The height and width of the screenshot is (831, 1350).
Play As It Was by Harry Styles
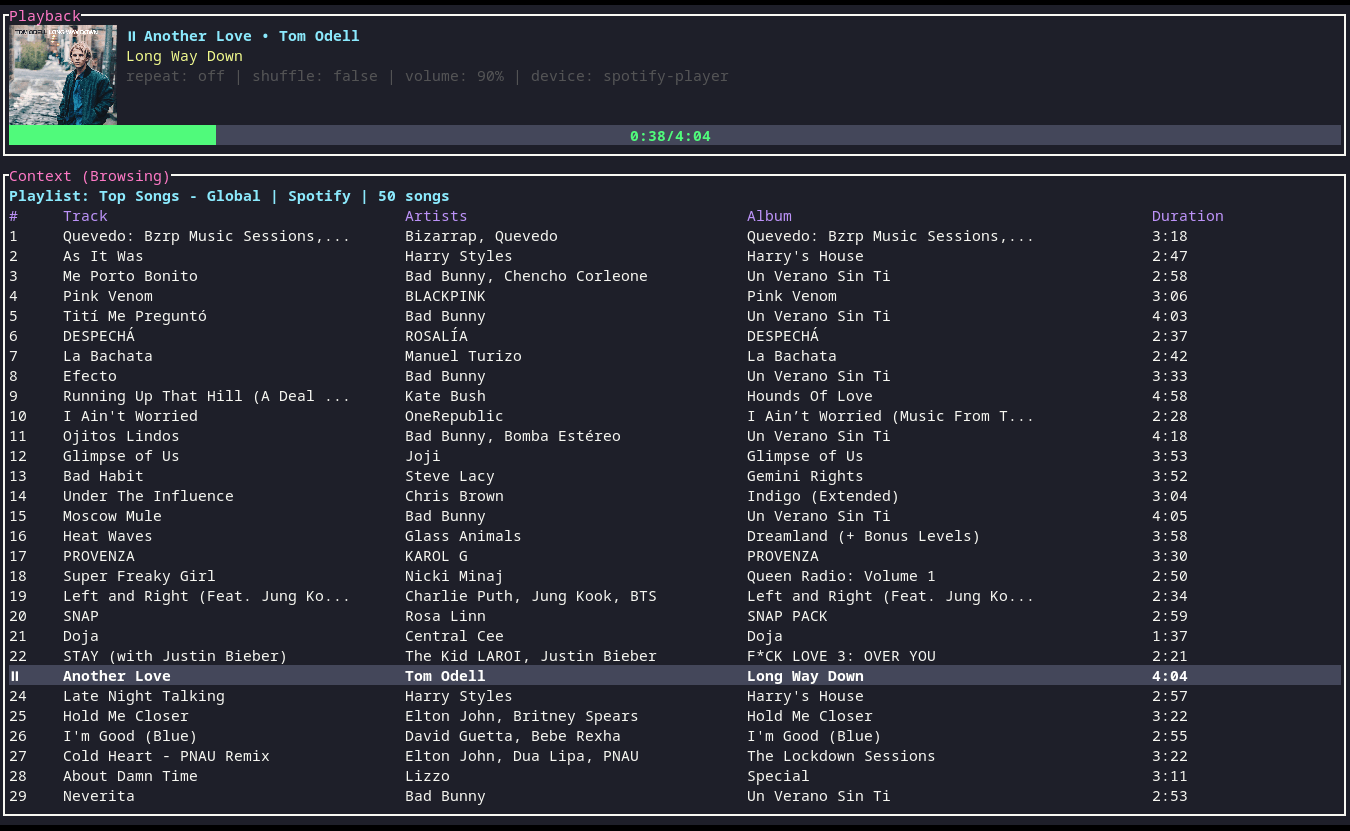(104, 256)
